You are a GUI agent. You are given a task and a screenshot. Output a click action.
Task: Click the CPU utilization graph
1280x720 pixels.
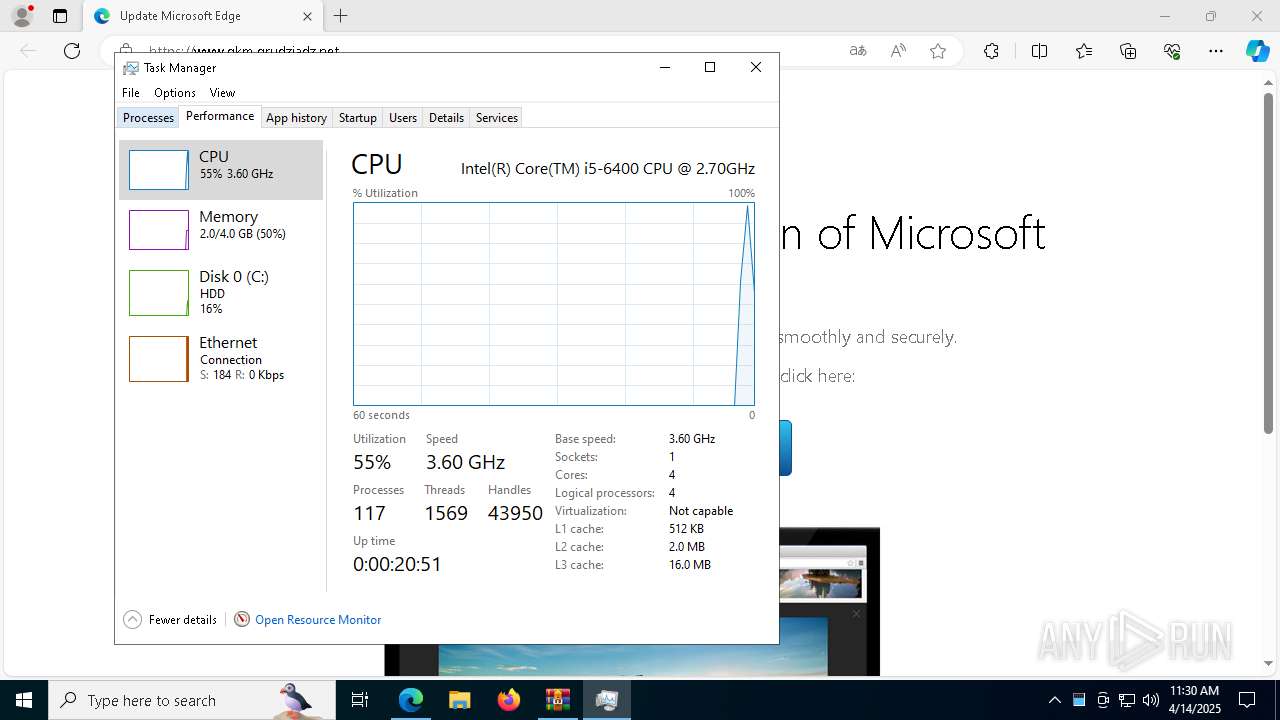pos(554,304)
